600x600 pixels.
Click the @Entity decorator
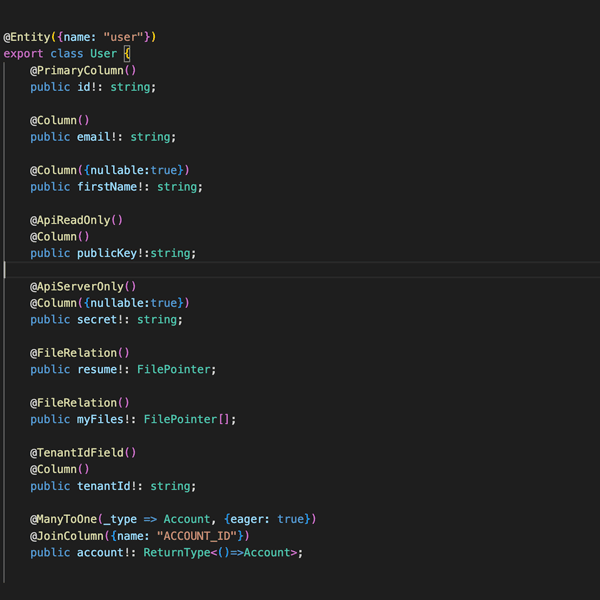click(x=26, y=37)
